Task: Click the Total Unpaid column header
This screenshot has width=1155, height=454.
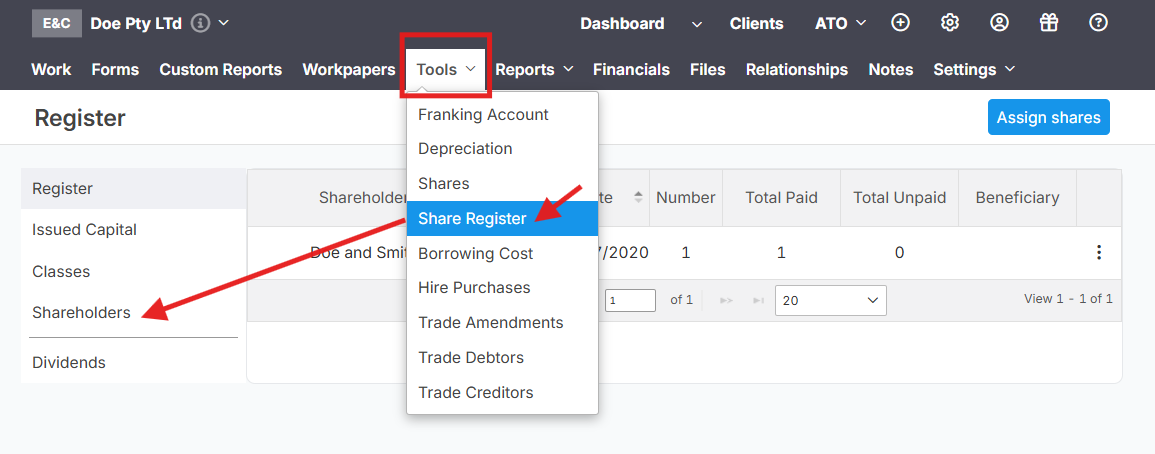Action: pyautogui.click(x=899, y=198)
